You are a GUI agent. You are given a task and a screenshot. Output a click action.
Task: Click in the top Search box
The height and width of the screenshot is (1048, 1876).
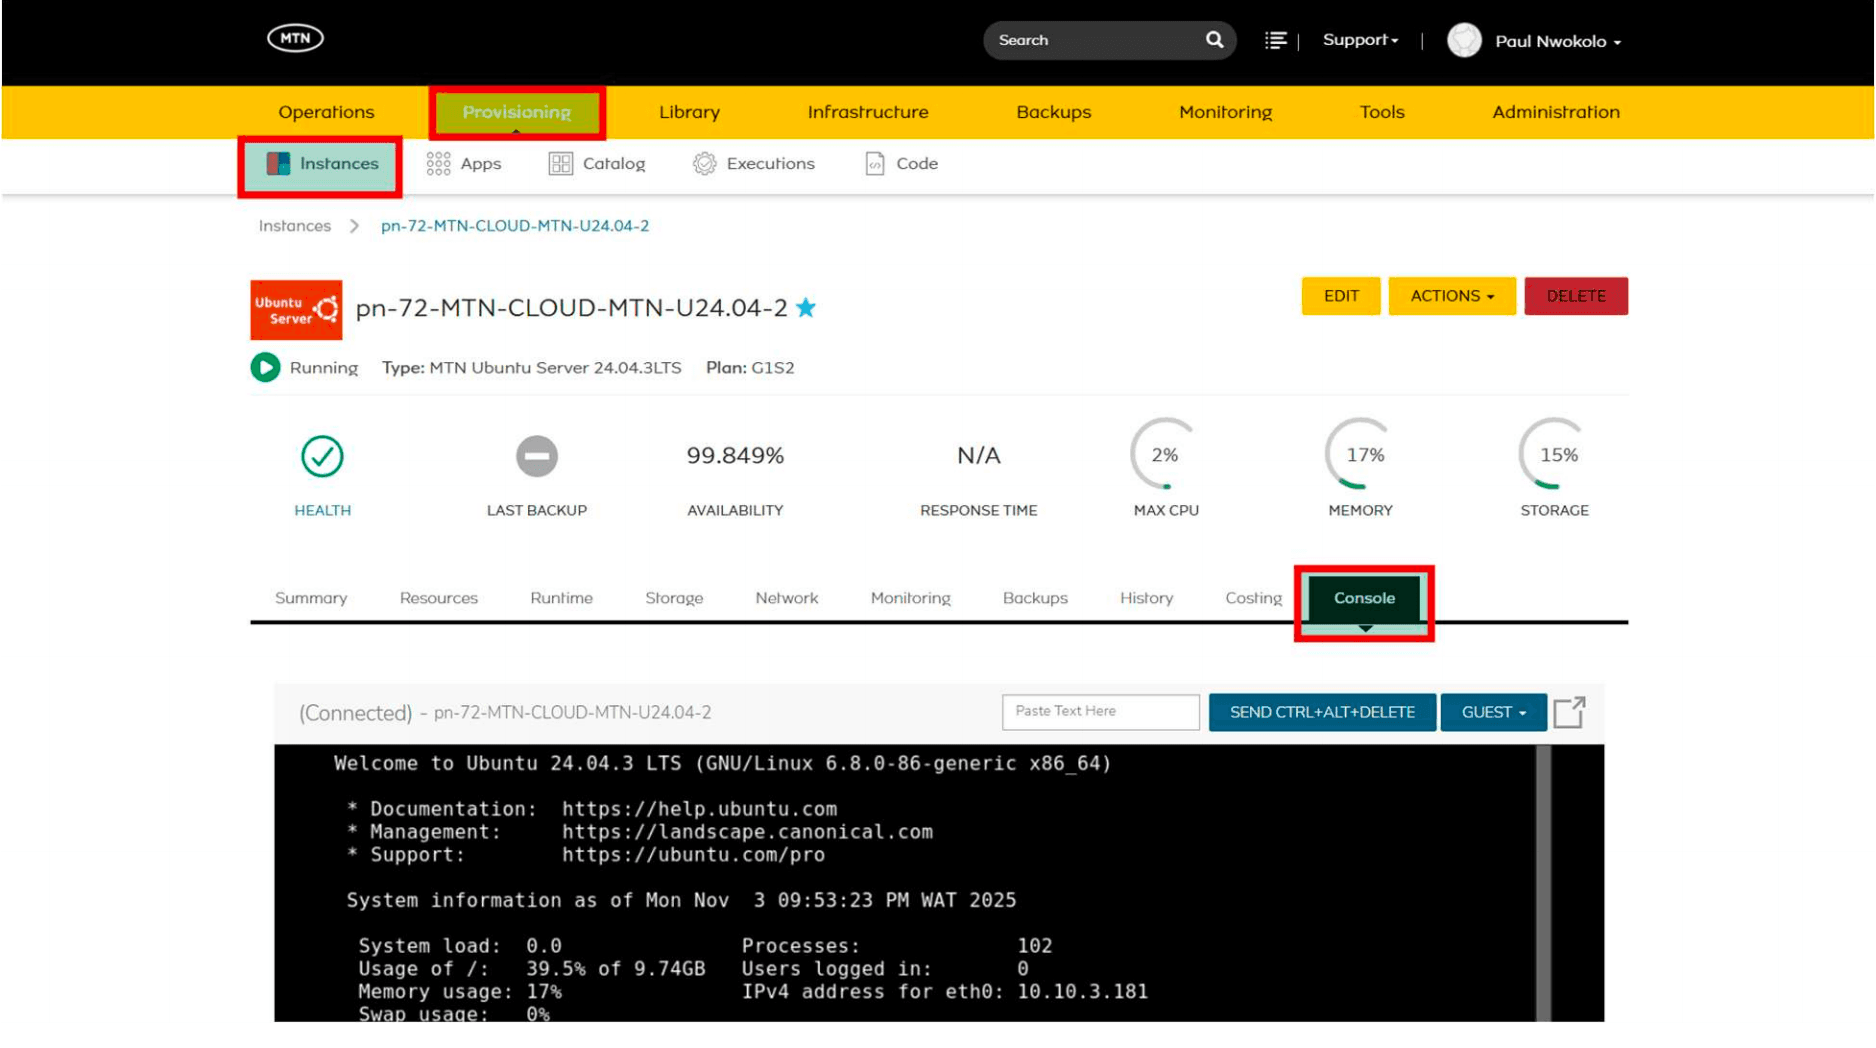pyautogui.click(x=1095, y=40)
